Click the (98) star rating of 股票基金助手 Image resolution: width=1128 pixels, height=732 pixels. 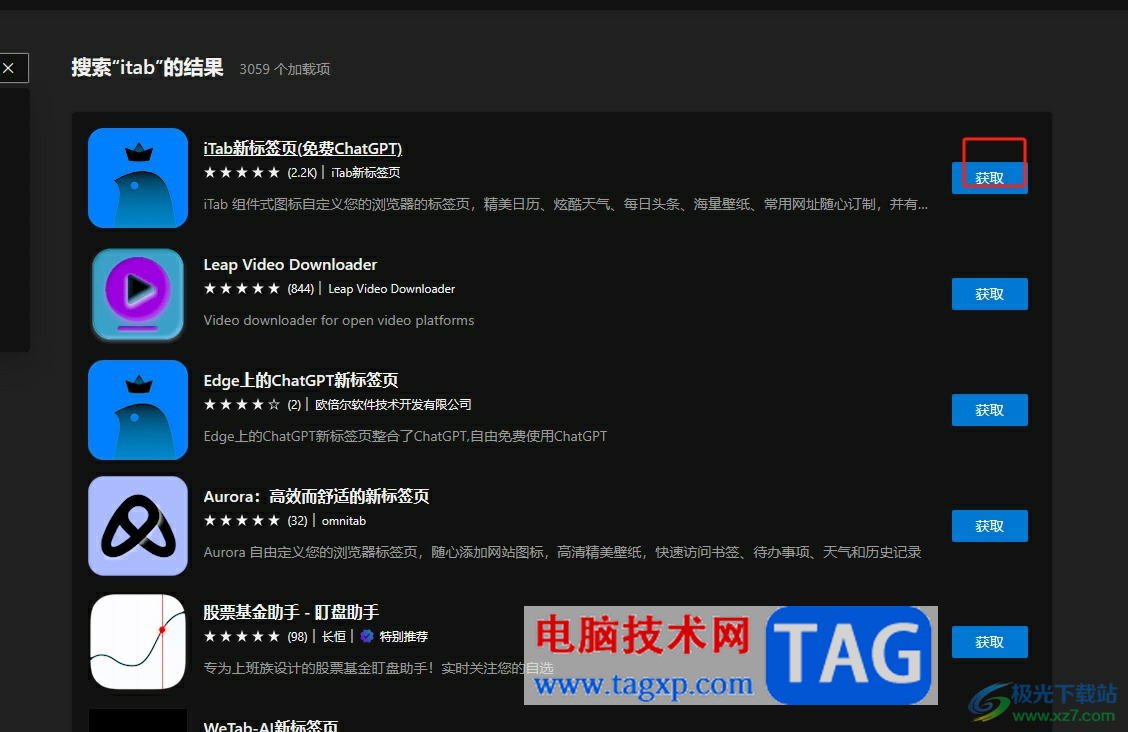pyautogui.click(x=255, y=636)
